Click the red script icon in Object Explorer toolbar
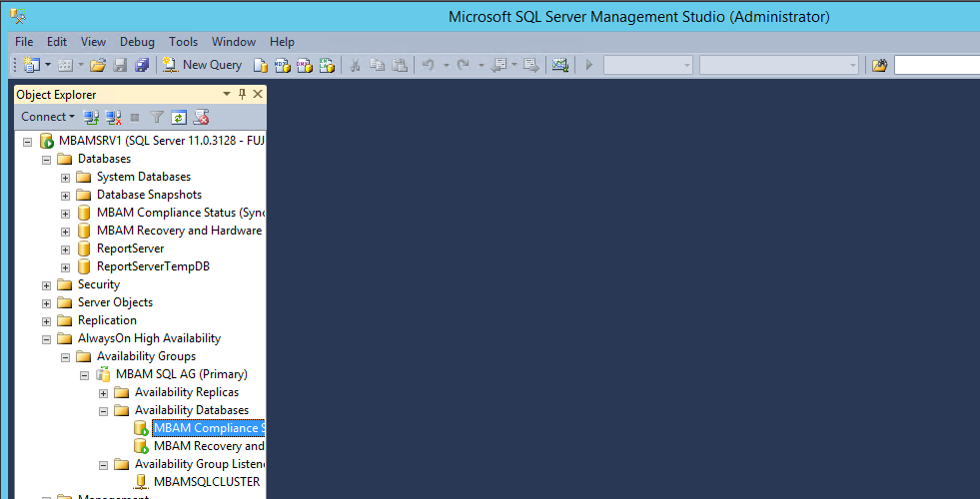The image size is (980, 499). 201,117
